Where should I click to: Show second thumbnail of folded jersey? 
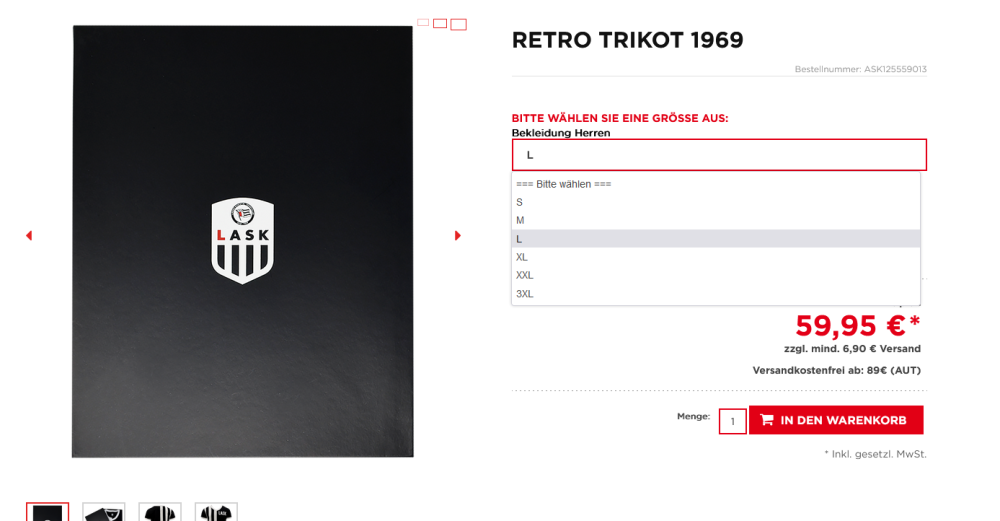(104, 512)
